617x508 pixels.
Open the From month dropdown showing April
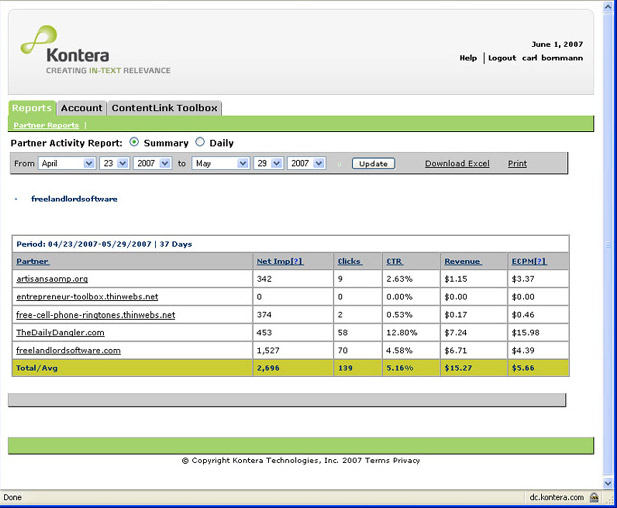point(67,163)
